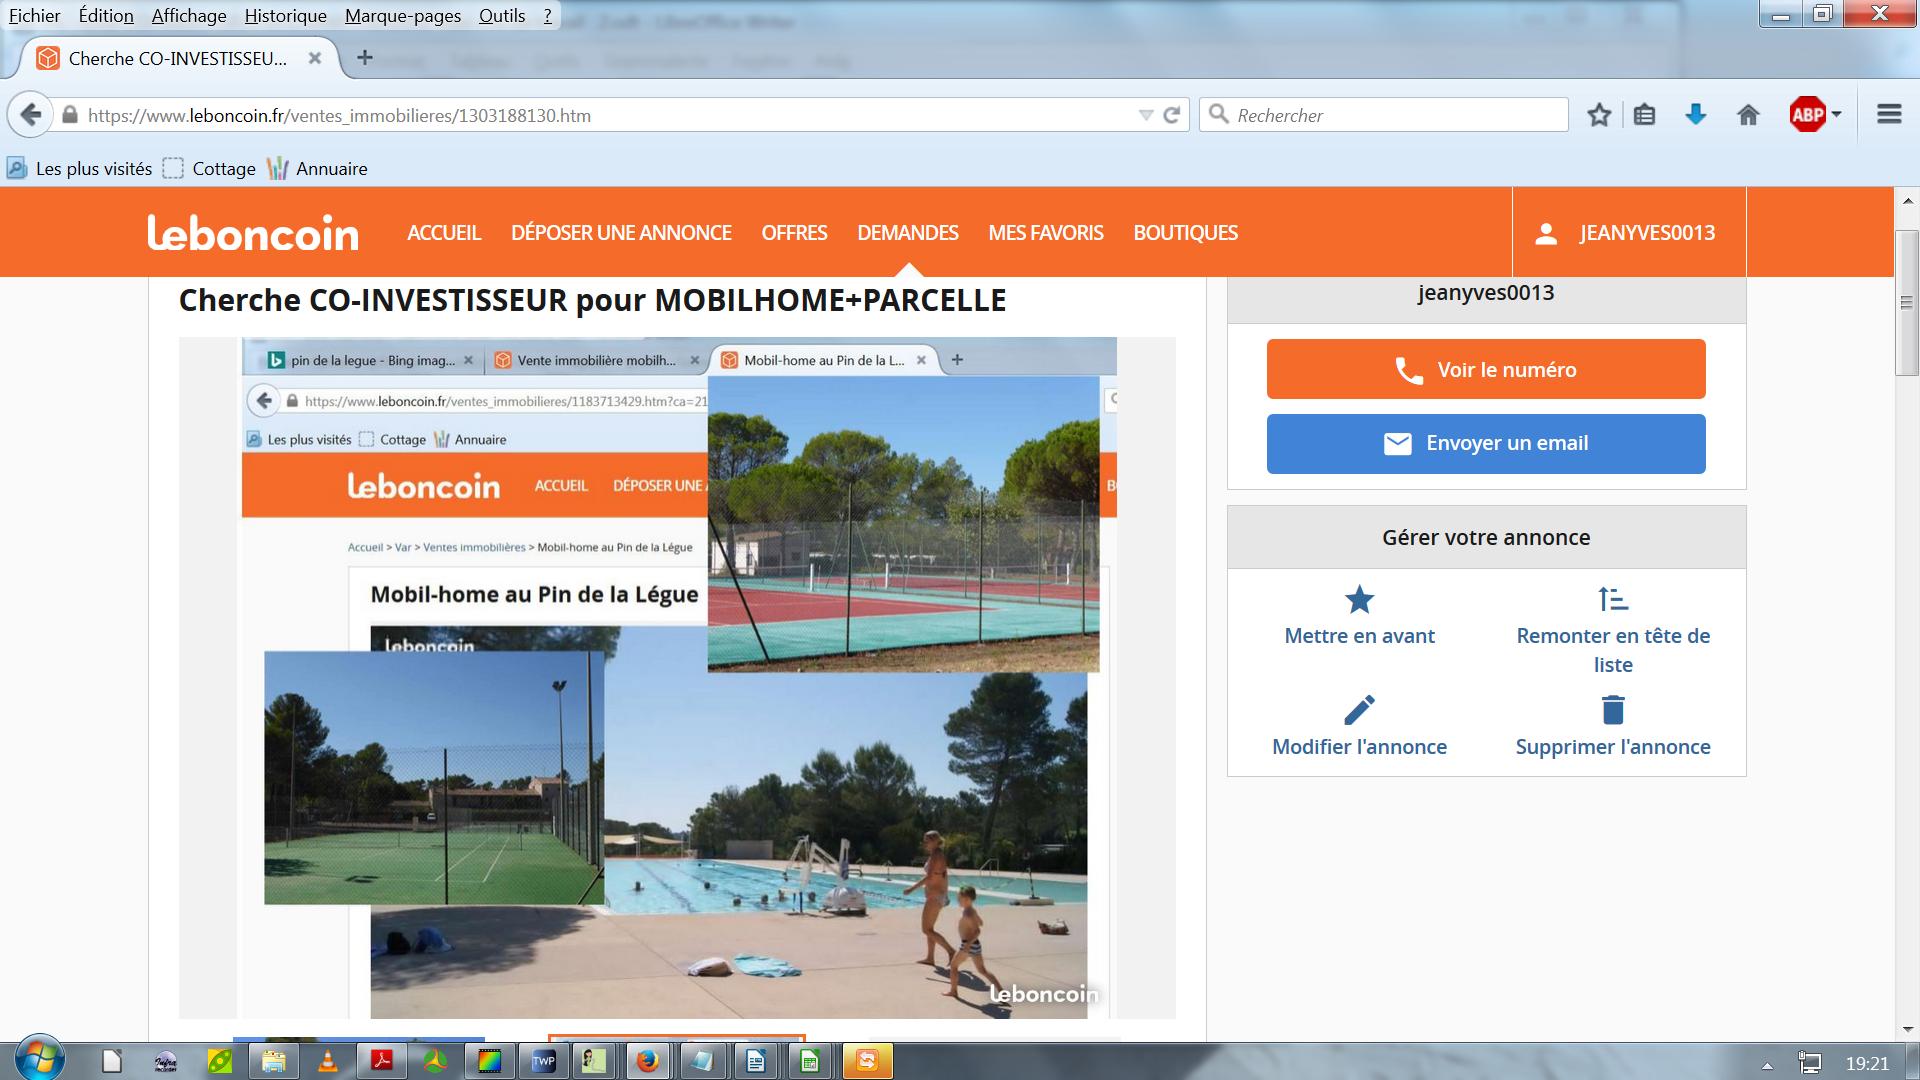Click the Mettre en avant link text
This screenshot has width=1920, height=1080.
click(x=1359, y=636)
